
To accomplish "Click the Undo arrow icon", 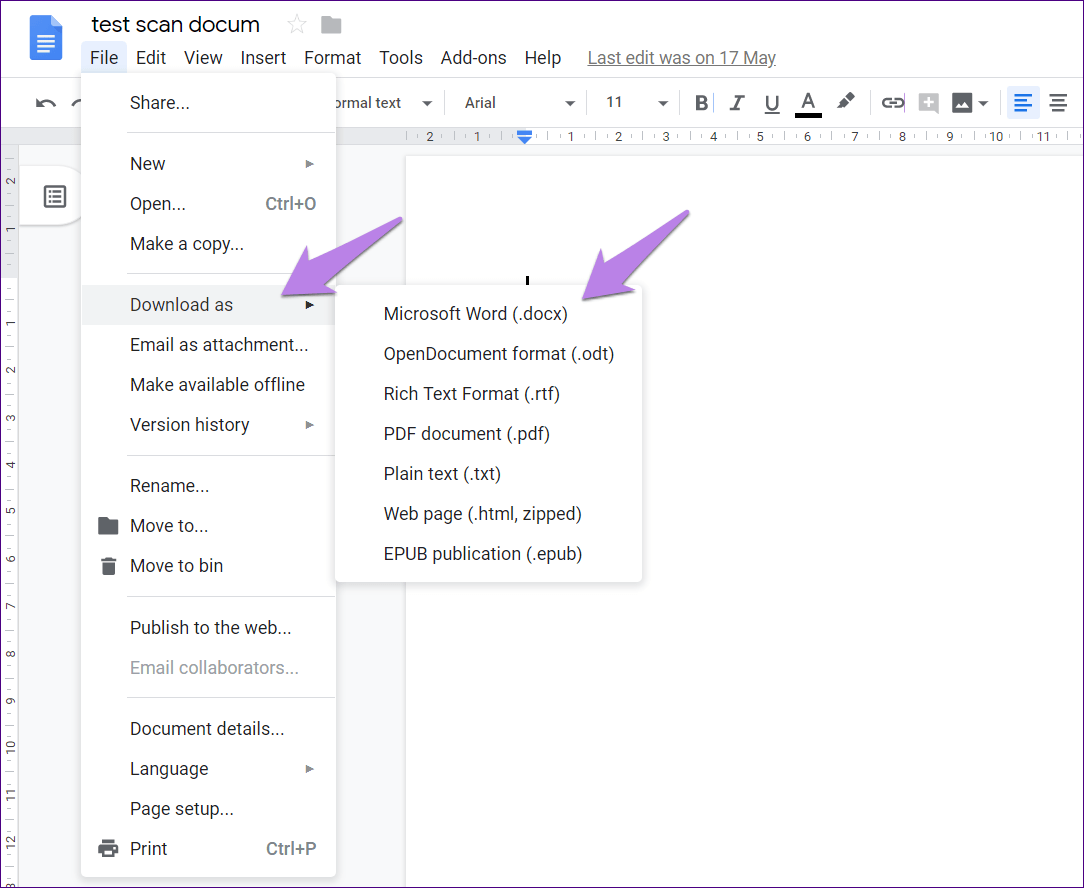I will coord(46,103).
